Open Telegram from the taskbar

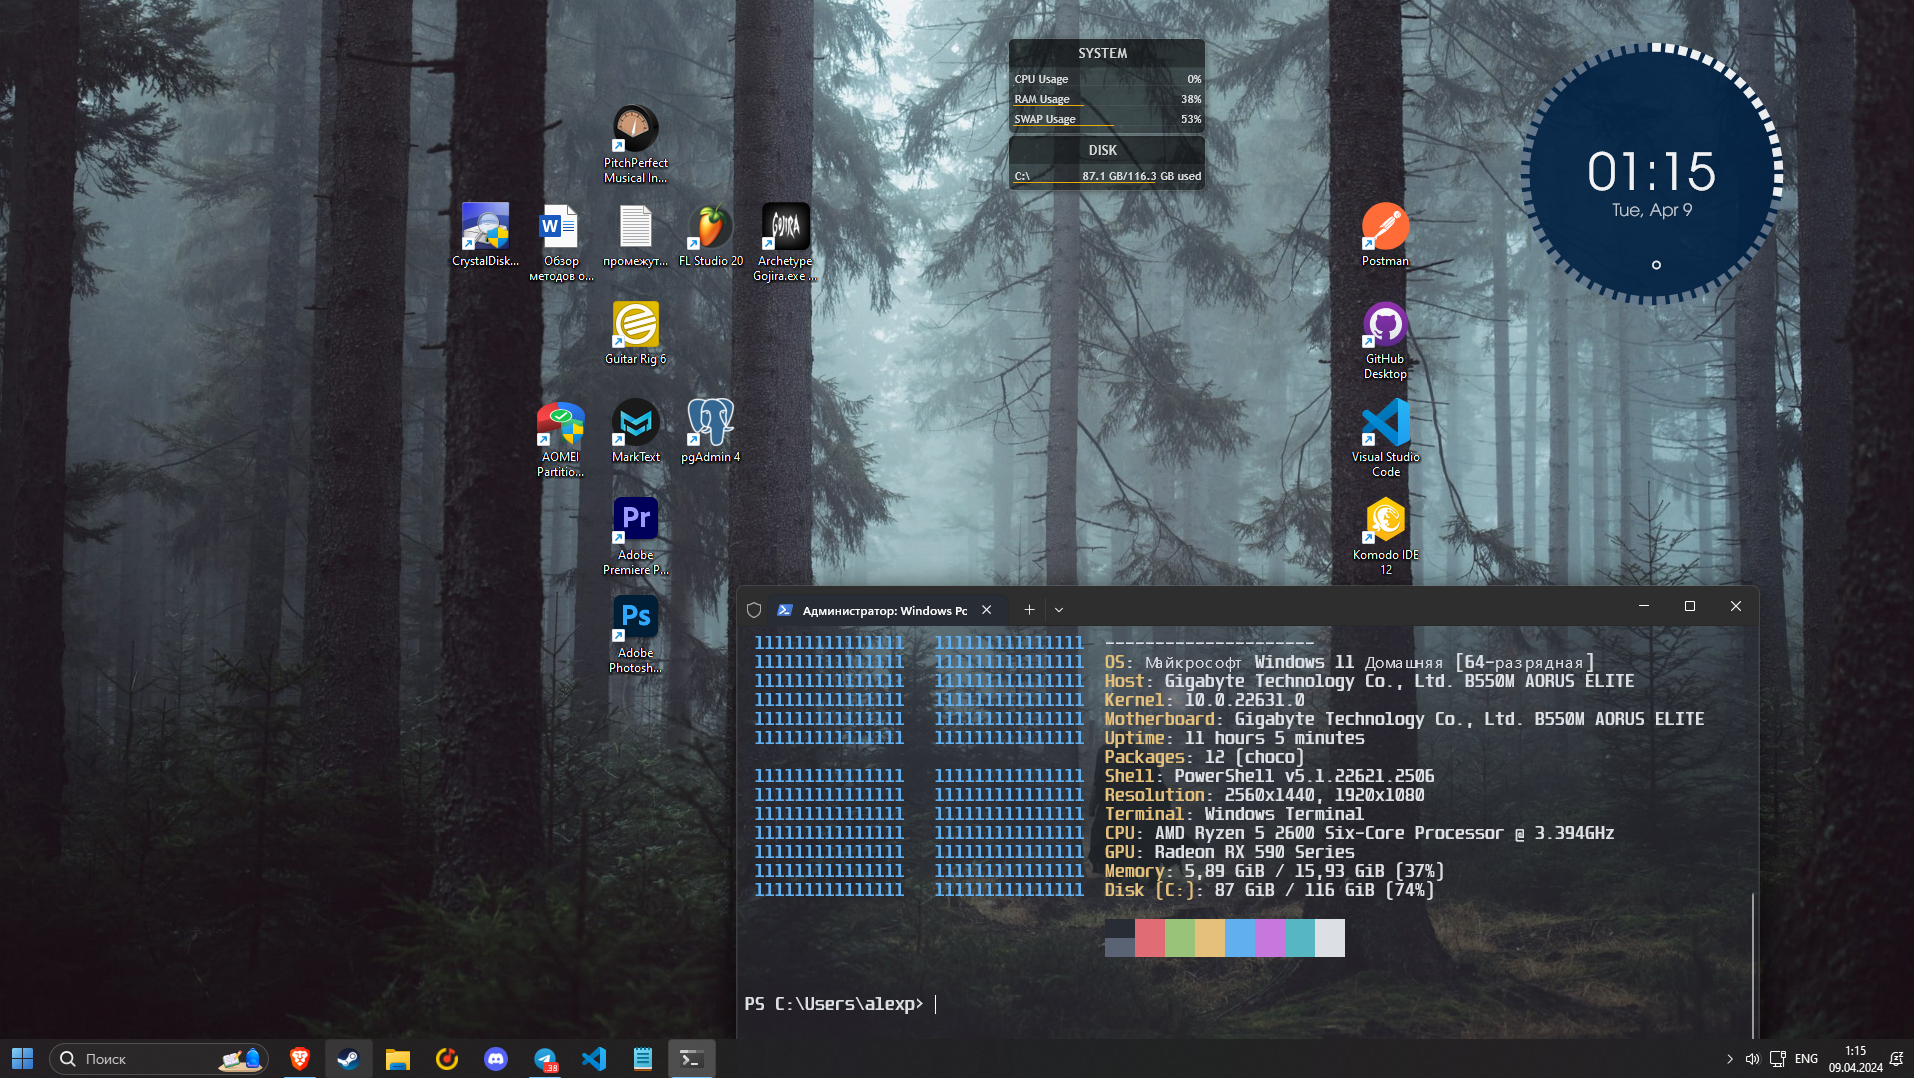(x=545, y=1058)
